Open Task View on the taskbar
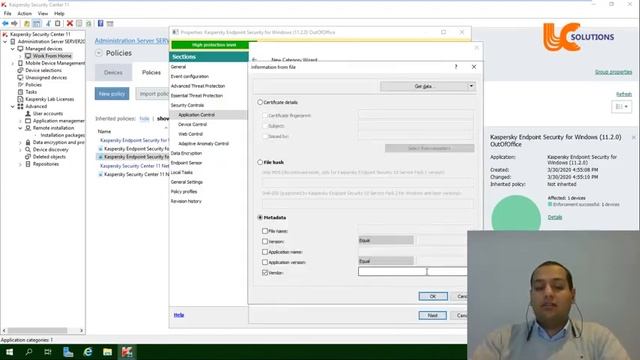Viewport: 640px width, 360px height. pos(48,352)
